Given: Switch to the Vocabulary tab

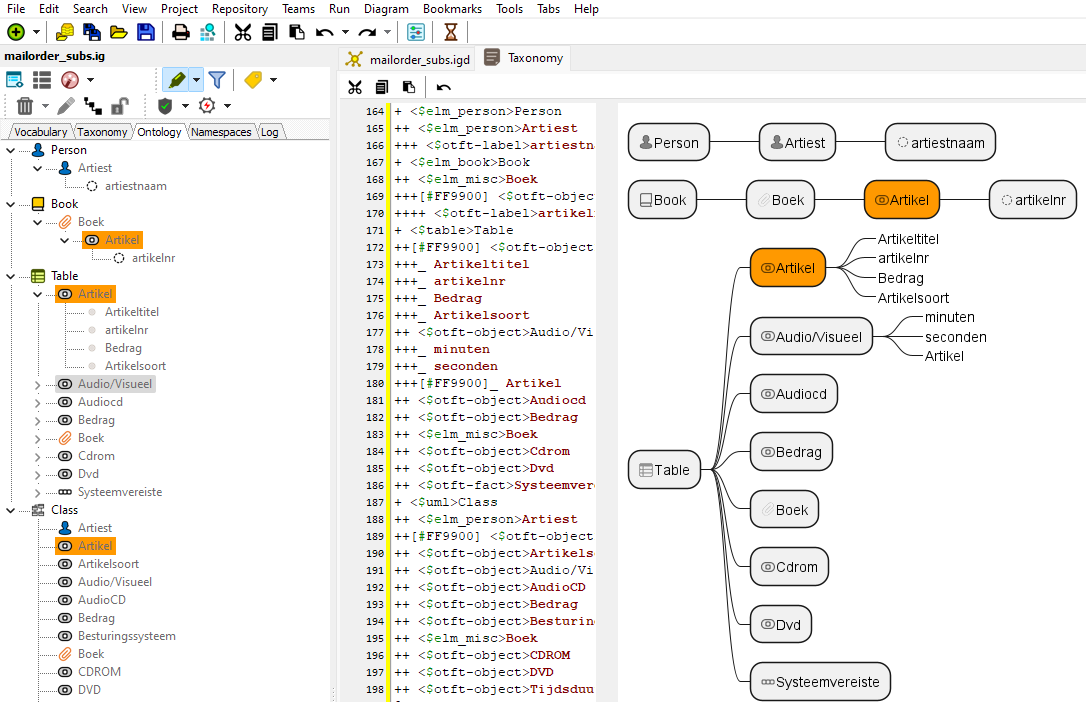Looking at the screenshot, I should (41, 132).
